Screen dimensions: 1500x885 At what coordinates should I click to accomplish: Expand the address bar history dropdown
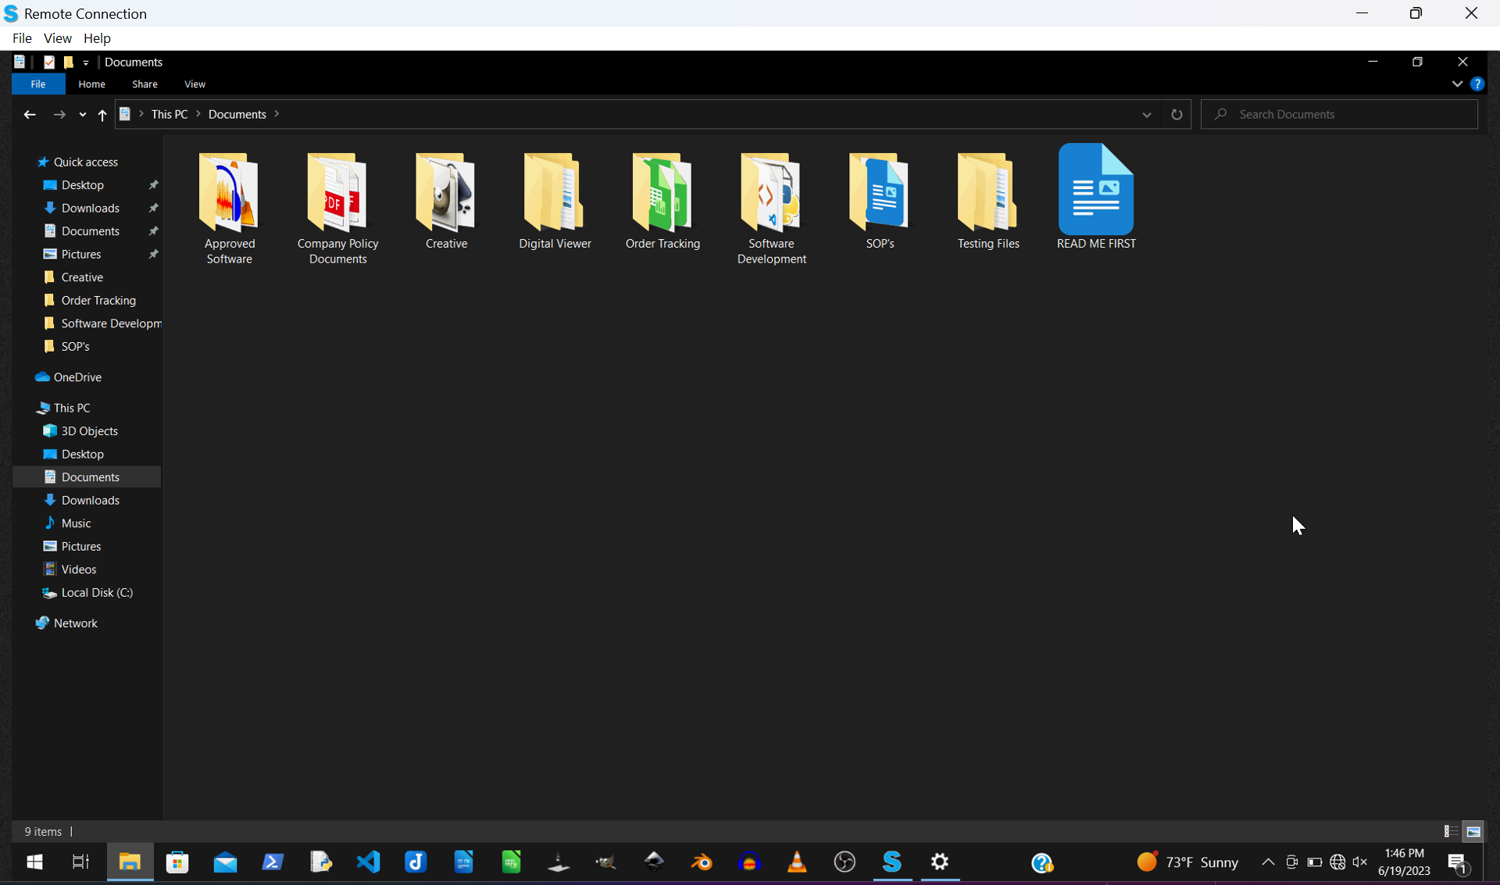pyautogui.click(x=1146, y=114)
